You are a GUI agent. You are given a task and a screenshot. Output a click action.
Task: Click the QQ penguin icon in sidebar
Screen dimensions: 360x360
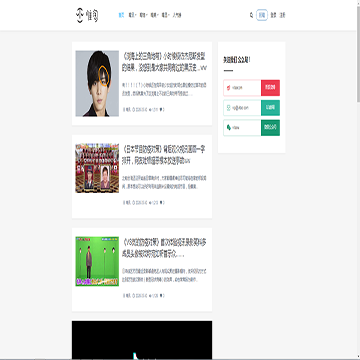[x=229, y=108]
